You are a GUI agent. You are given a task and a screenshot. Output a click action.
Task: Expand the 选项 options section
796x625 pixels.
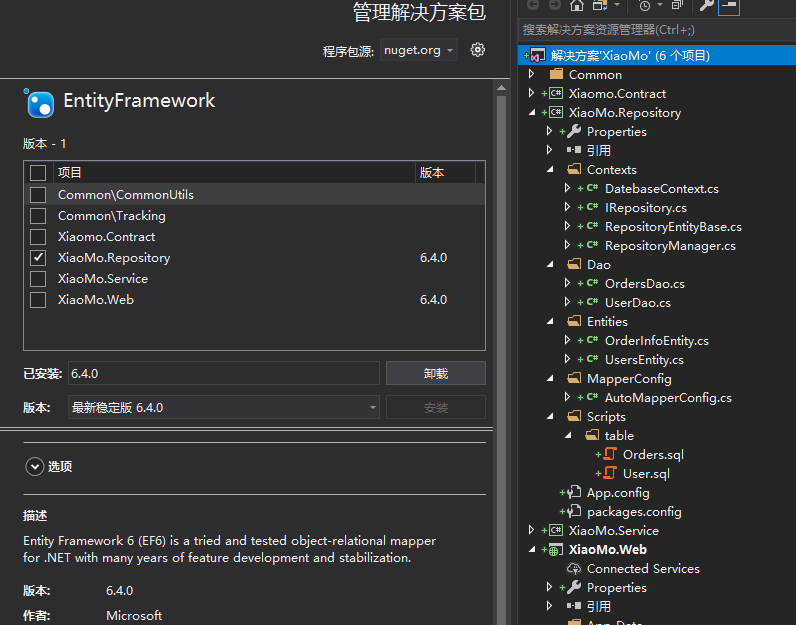pos(35,466)
